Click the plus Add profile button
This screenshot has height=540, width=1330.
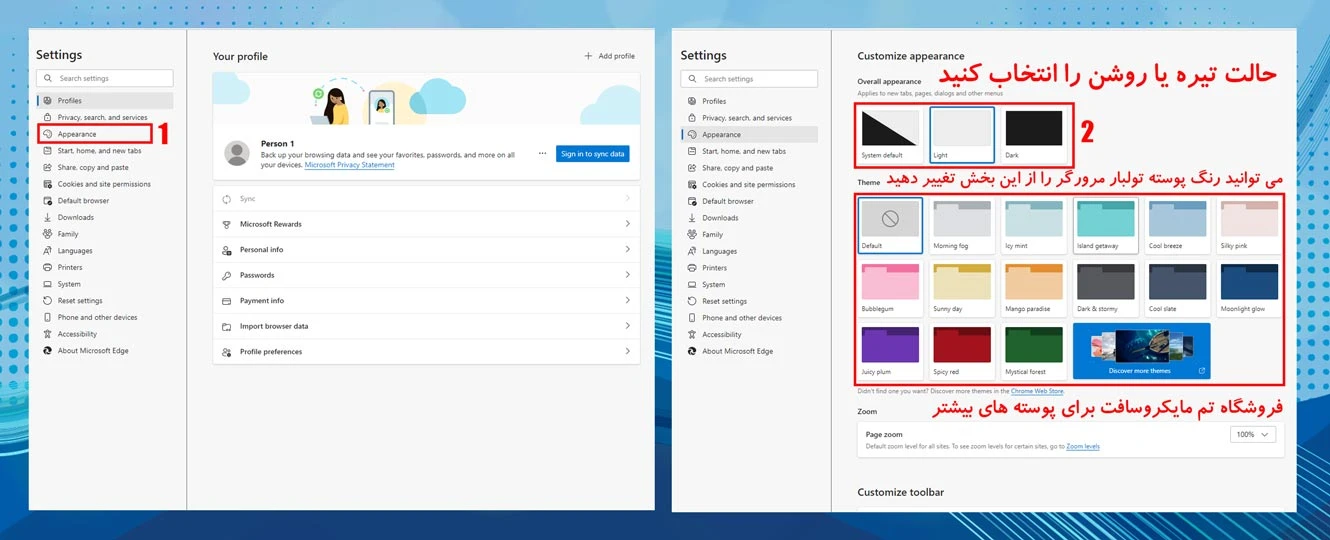point(609,56)
